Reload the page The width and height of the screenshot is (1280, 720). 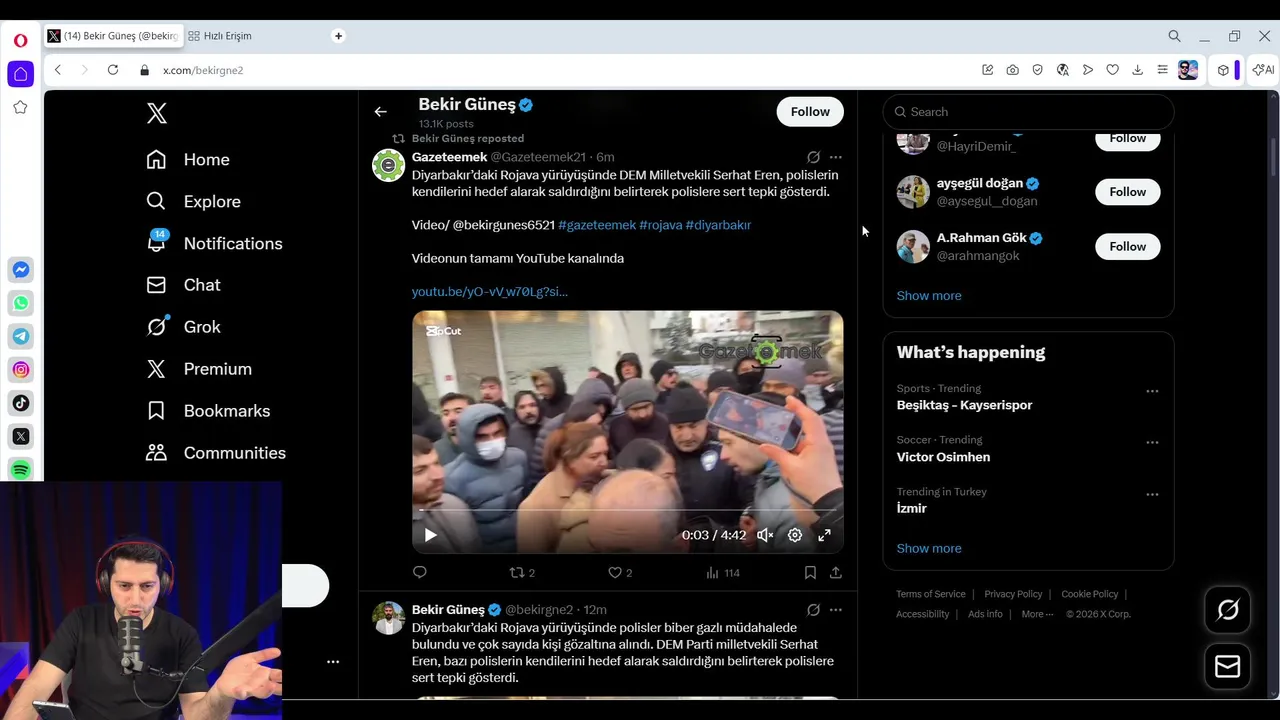113,70
